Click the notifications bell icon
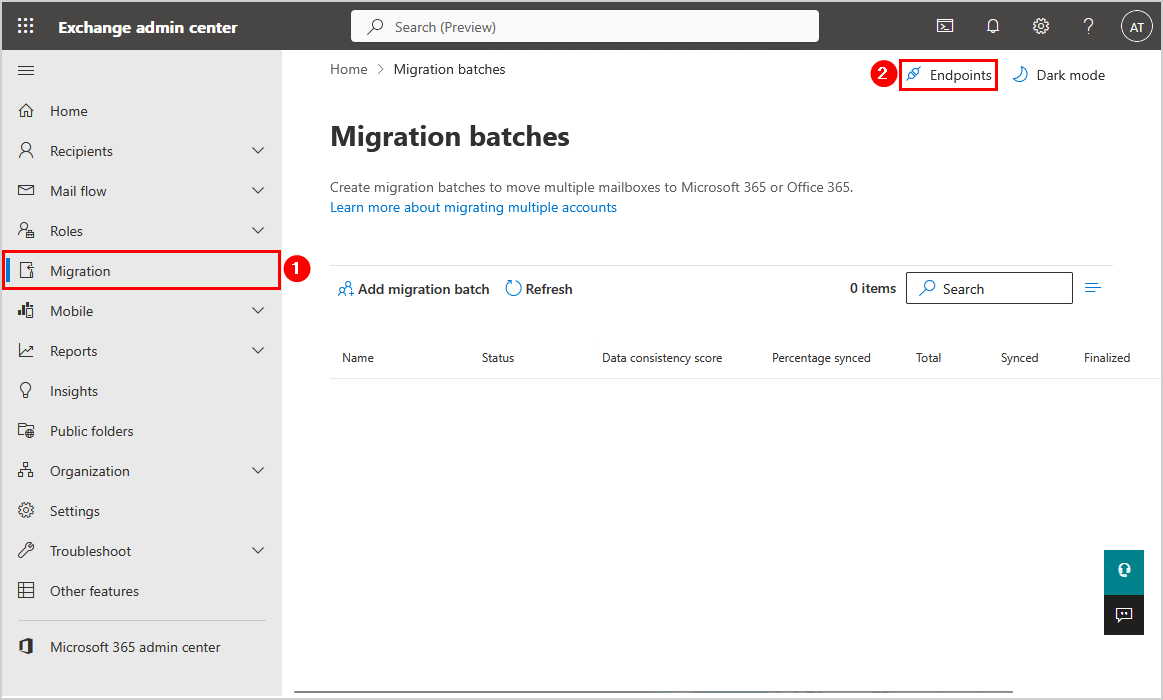 pyautogui.click(x=993, y=27)
